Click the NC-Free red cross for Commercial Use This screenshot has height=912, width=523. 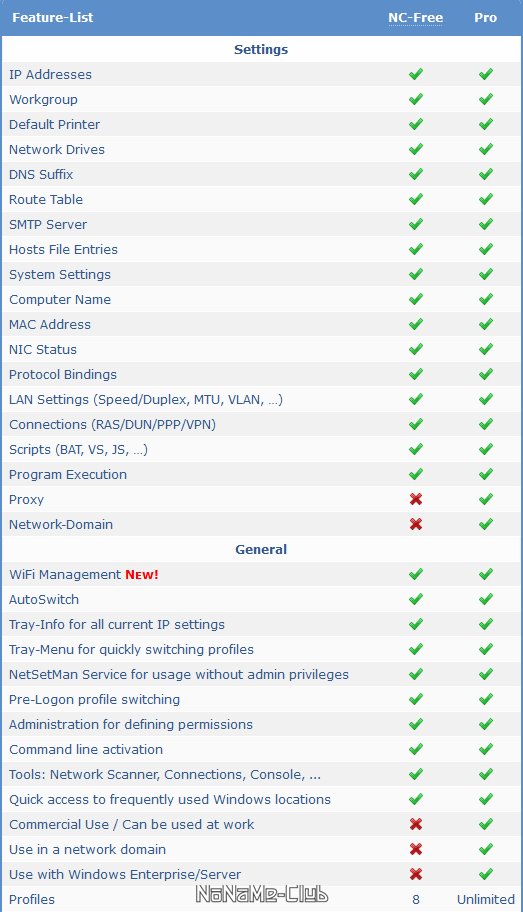pyautogui.click(x=415, y=824)
